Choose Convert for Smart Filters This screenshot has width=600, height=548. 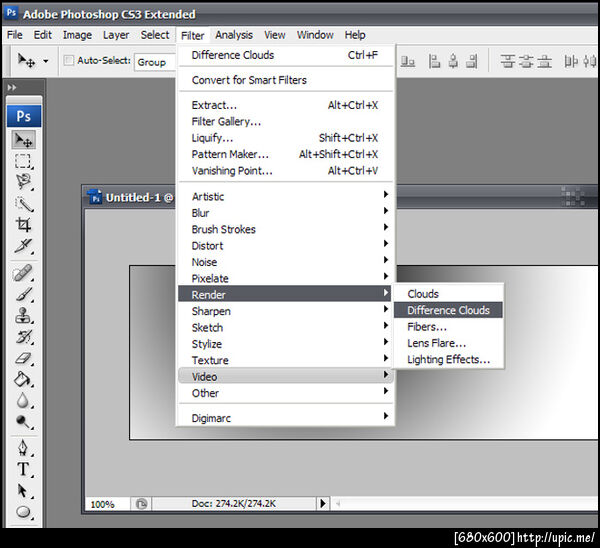coord(285,80)
